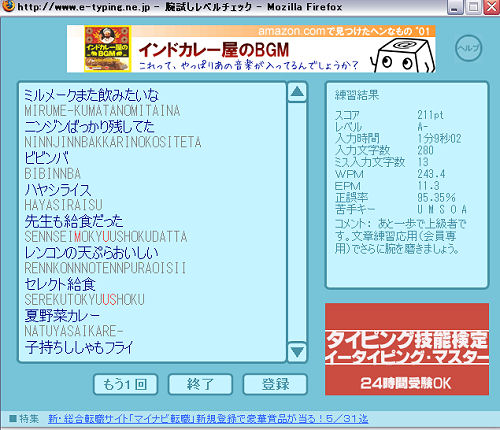The width and height of the screenshot is (500, 430).
Task: Click the コメント feedback paragraph
Action: [x=400, y=236]
